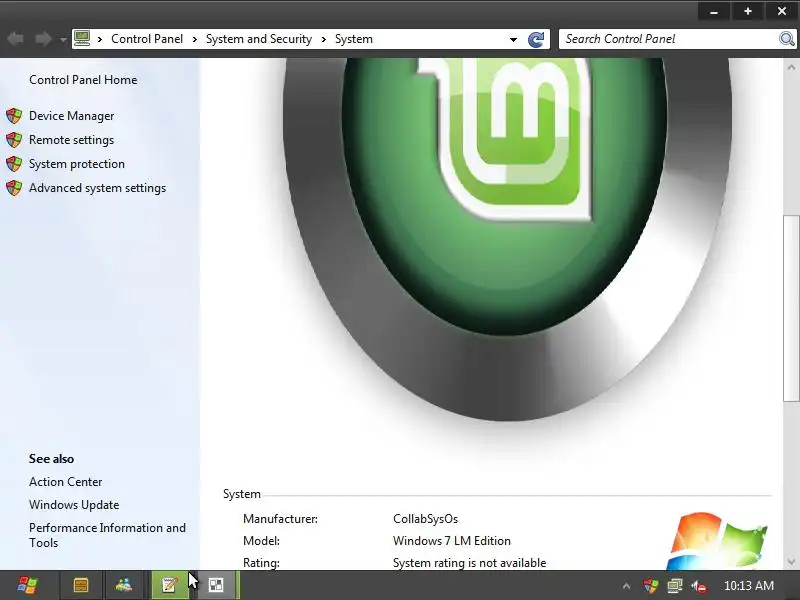Click the security shield tray icon

pyautogui.click(x=651, y=586)
